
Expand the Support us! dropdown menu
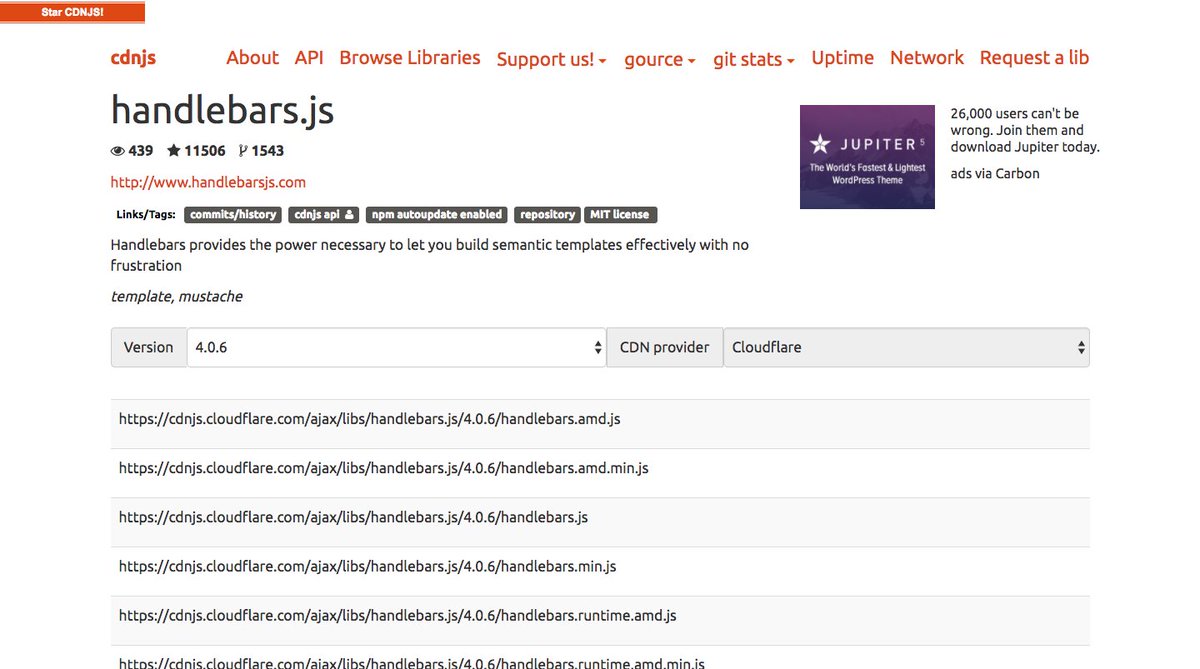point(552,59)
